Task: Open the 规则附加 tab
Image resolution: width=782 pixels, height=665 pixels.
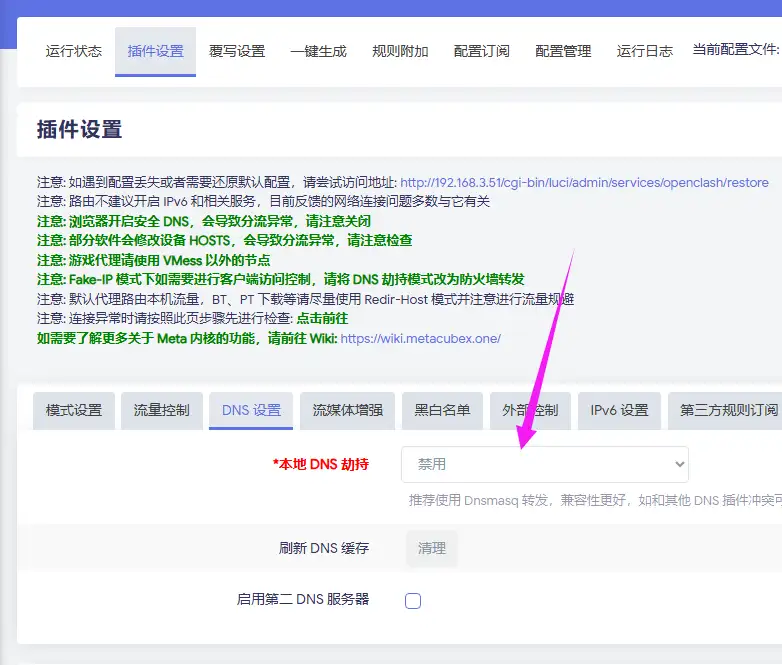Action: (400, 51)
